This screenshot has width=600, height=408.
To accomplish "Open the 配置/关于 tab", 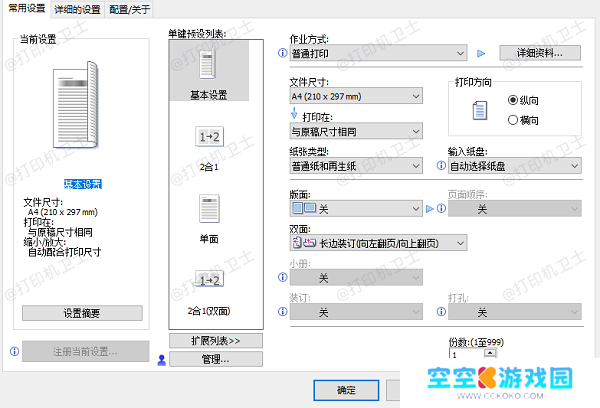I will pyautogui.click(x=129, y=9).
